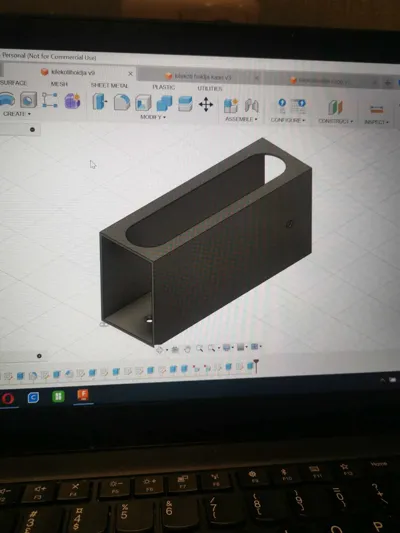Open Opera browser from the taskbar
Screen dimensions: 400x533
click(8, 398)
